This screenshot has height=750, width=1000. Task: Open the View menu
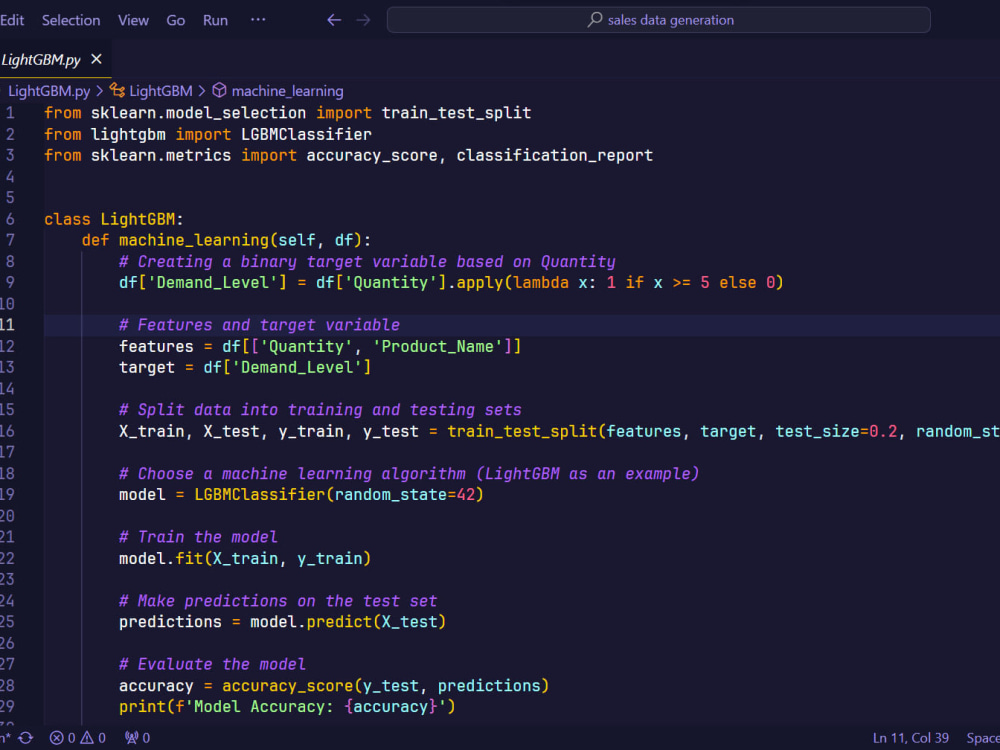(x=133, y=20)
